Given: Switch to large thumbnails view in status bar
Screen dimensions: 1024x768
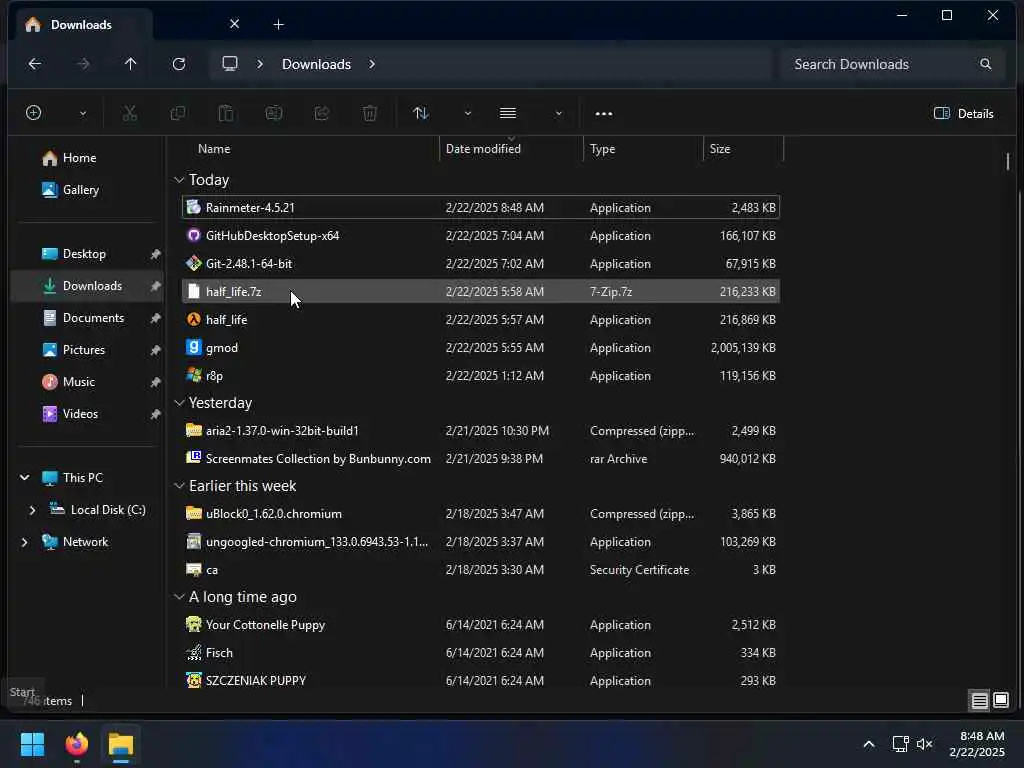Looking at the screenshot, I should click(1001, 701).
